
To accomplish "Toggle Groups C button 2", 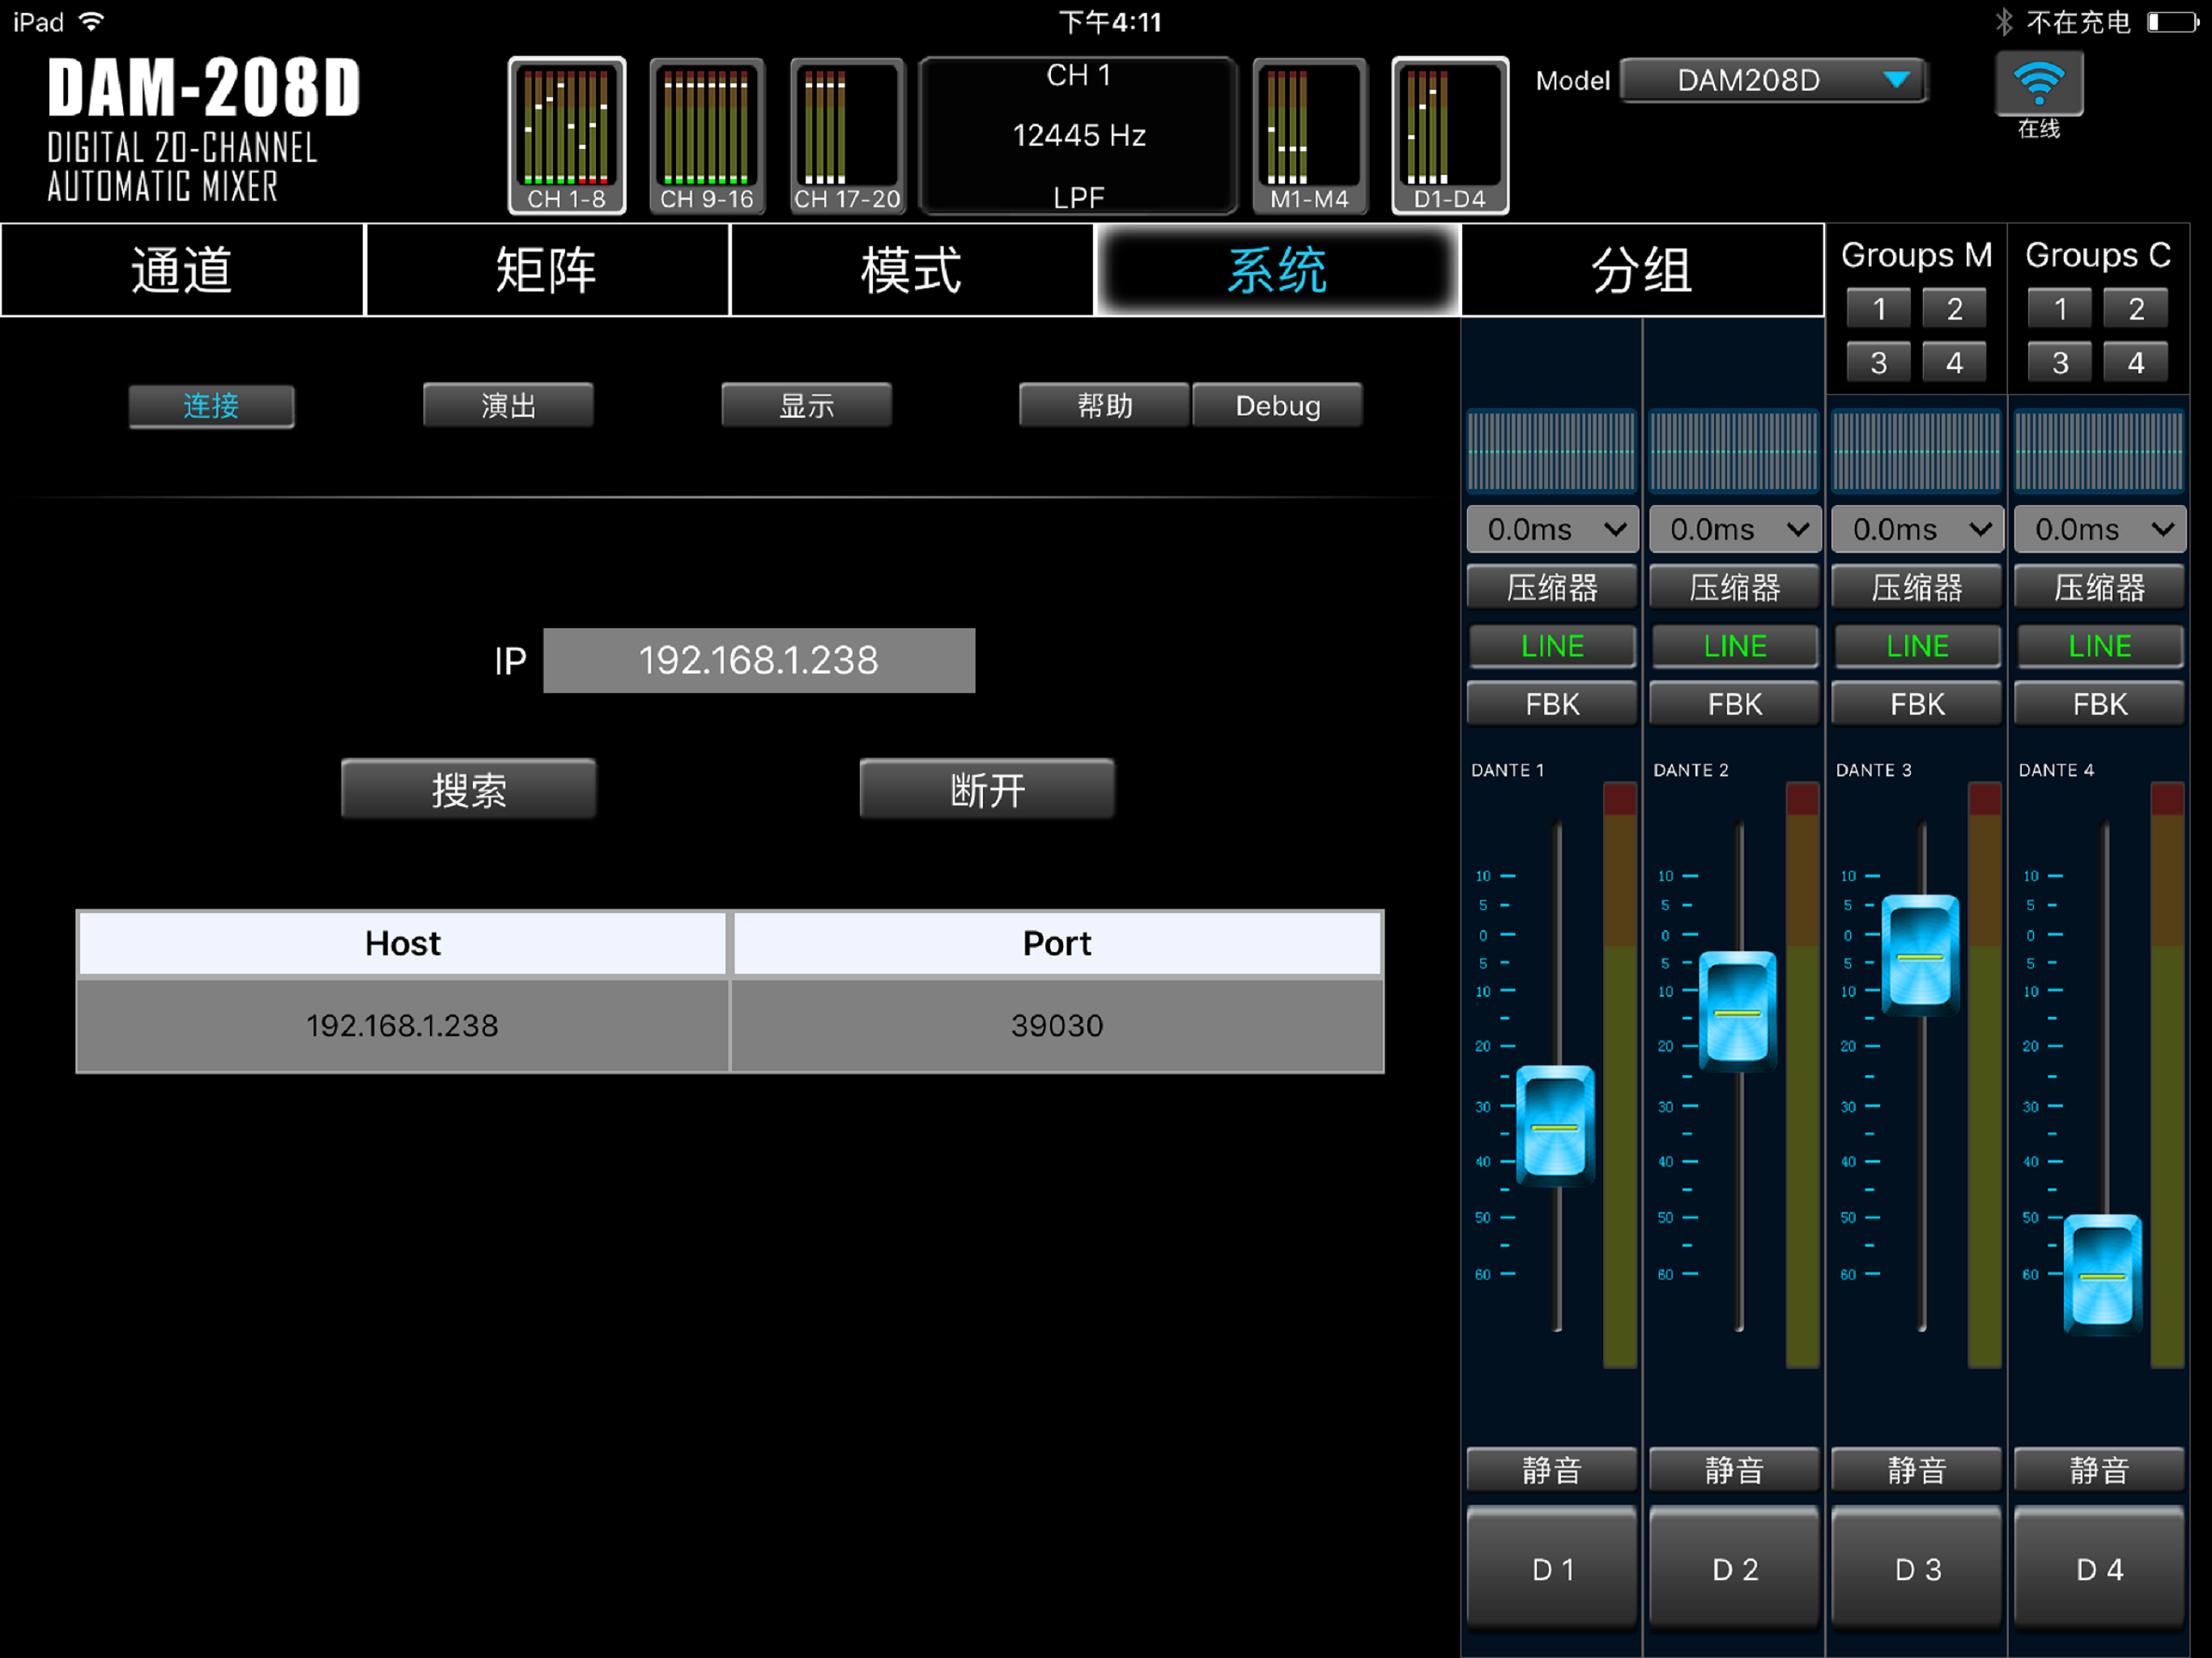I will pos(2136,308).
